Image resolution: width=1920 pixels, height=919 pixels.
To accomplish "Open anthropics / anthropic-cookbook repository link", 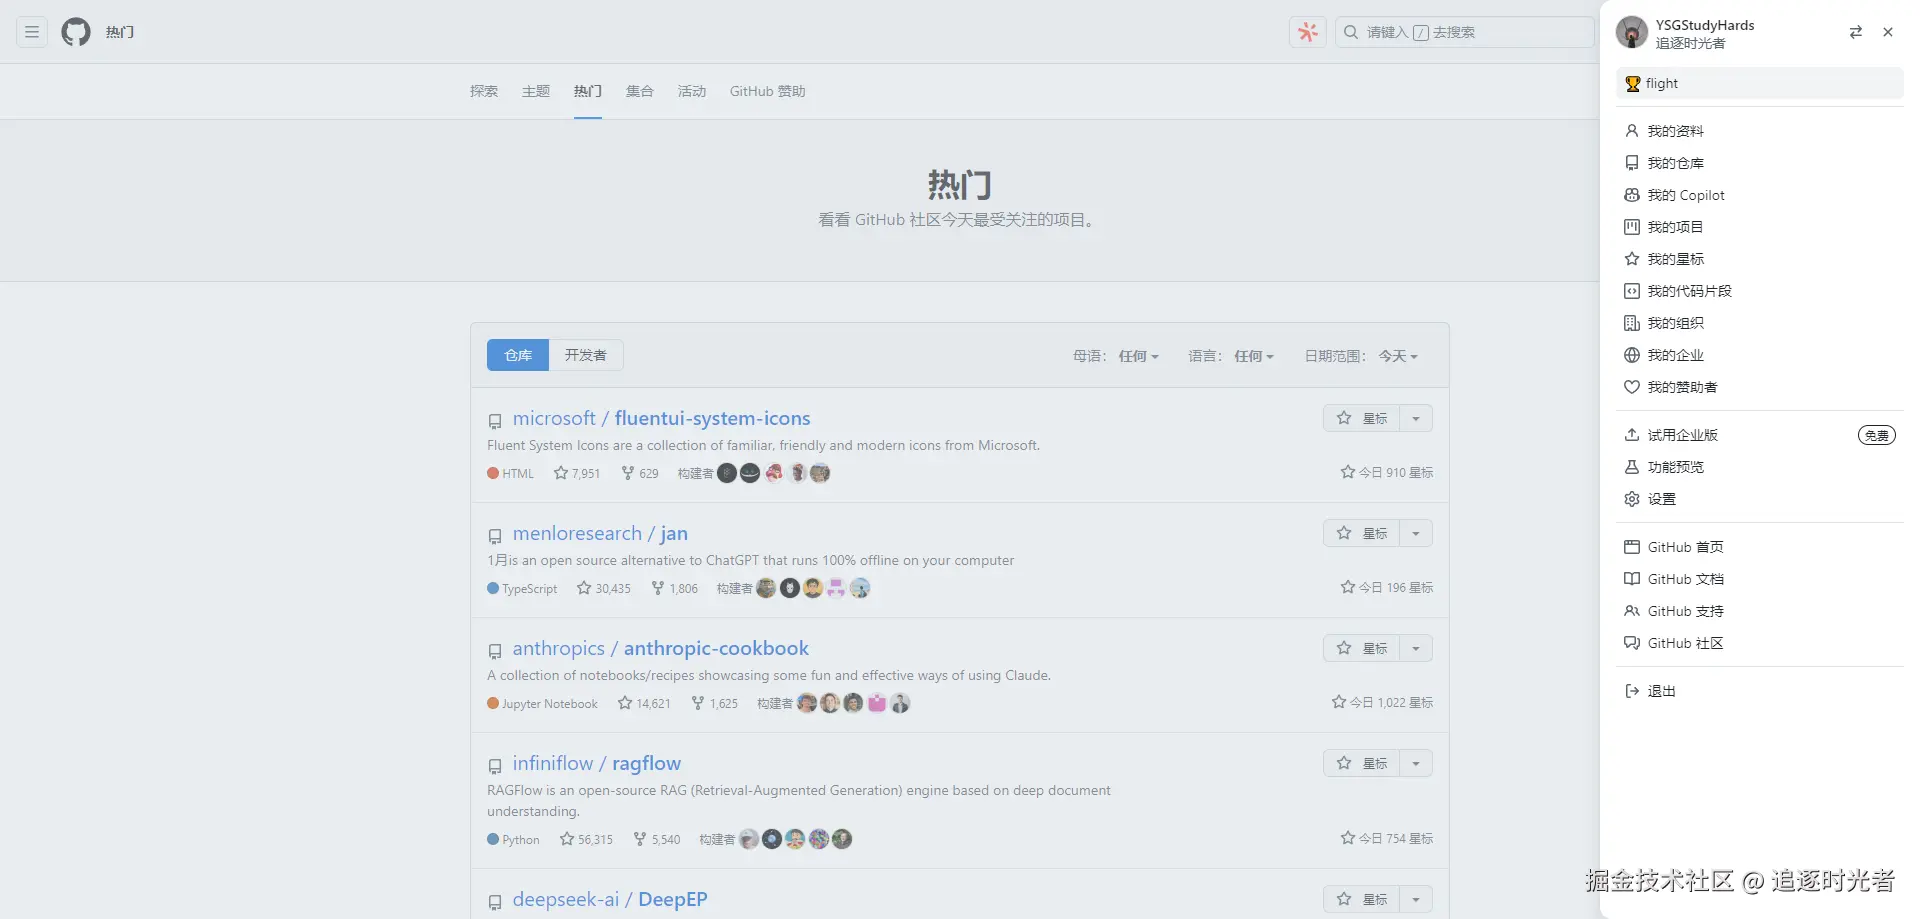I will [660, 648].
